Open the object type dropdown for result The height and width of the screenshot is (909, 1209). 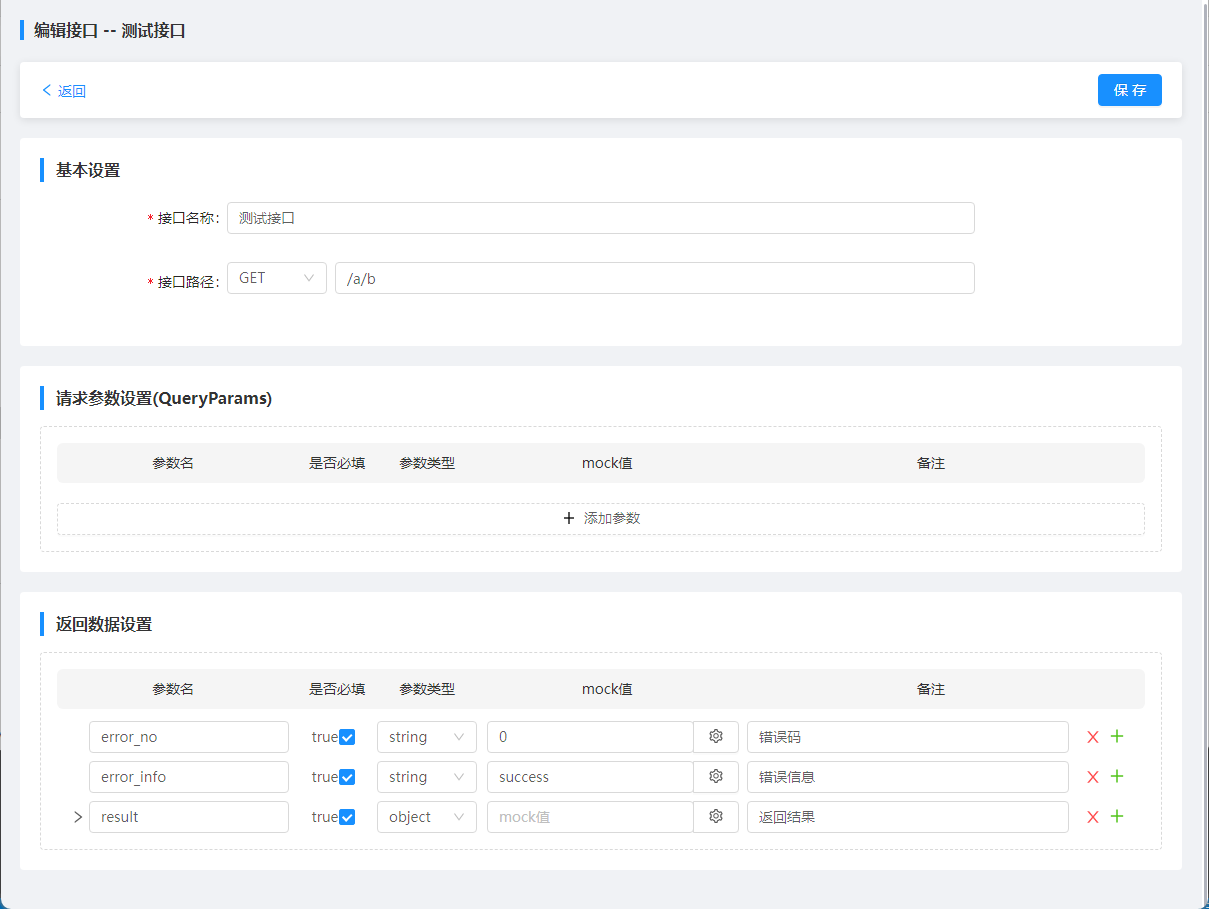(x=427, y=817)
